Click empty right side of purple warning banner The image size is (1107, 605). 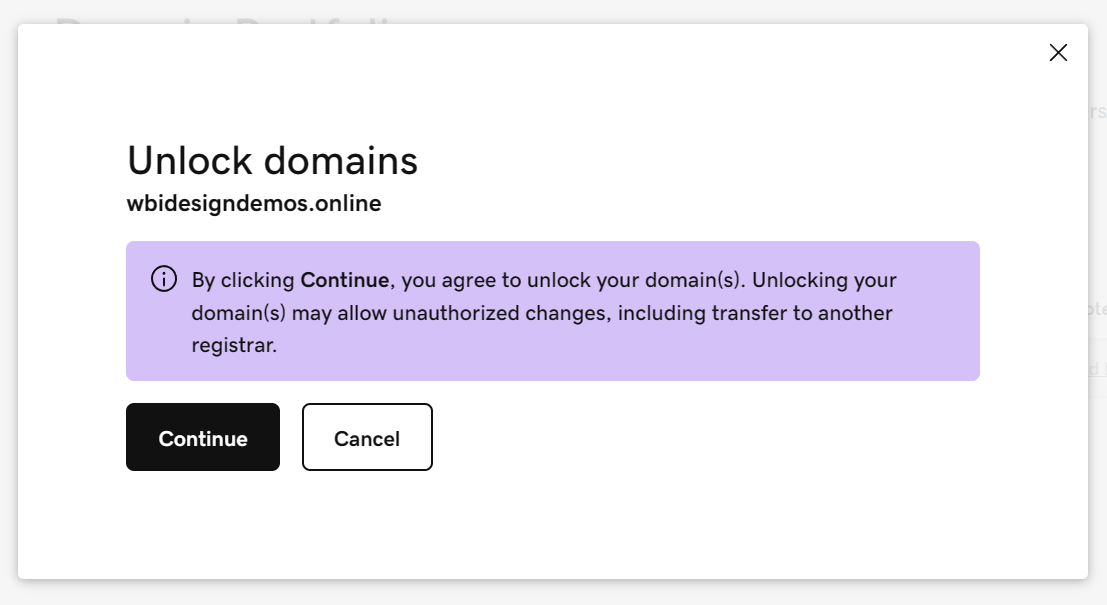point(940,345)
